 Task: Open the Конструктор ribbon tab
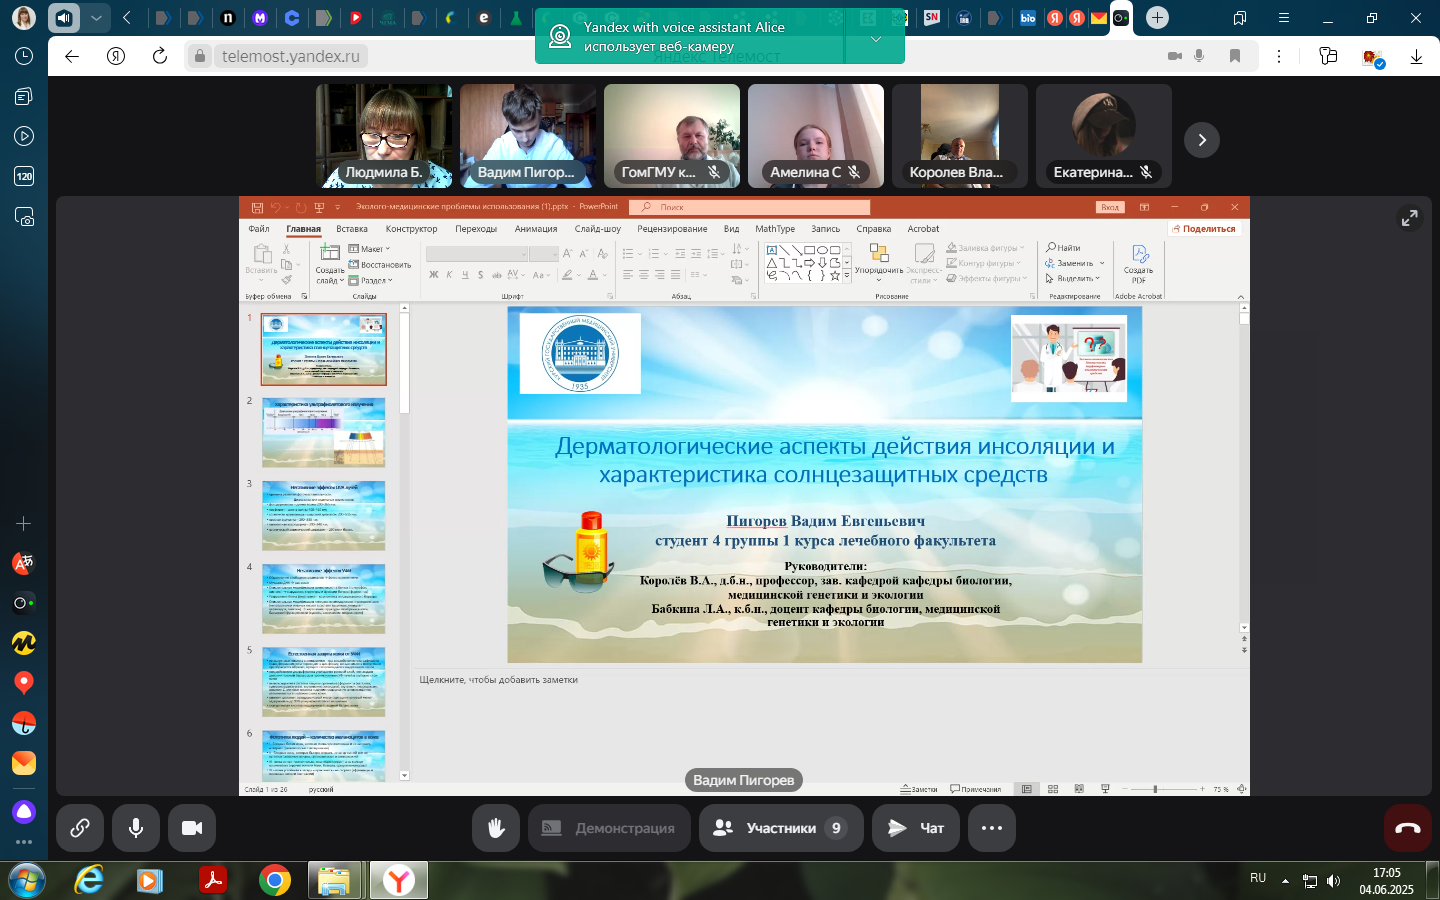(411, 229)
